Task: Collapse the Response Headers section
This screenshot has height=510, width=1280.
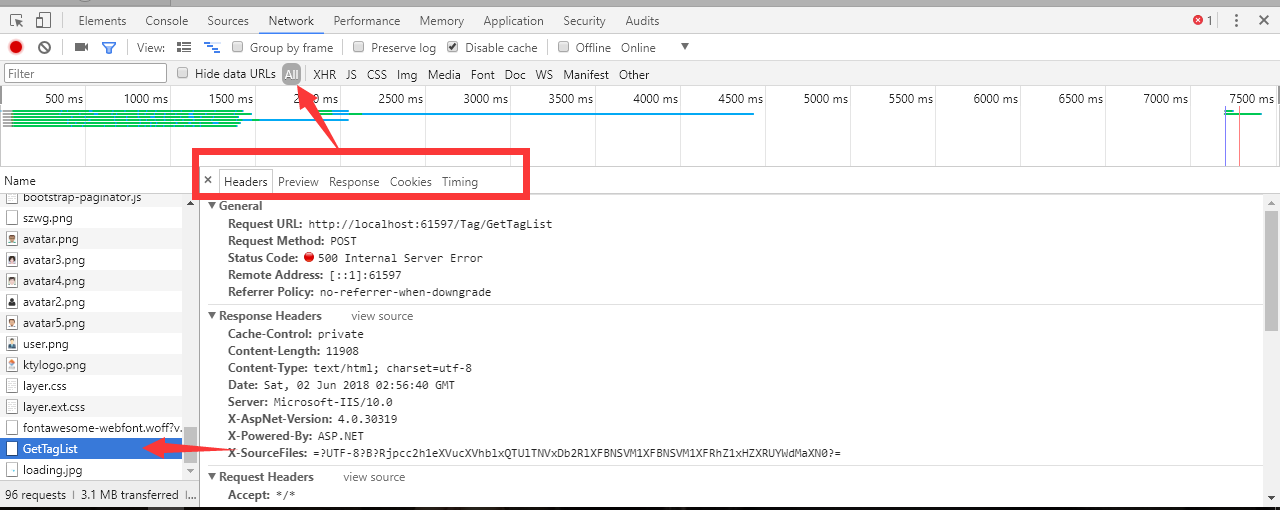Action: click(x=212, y=316)
